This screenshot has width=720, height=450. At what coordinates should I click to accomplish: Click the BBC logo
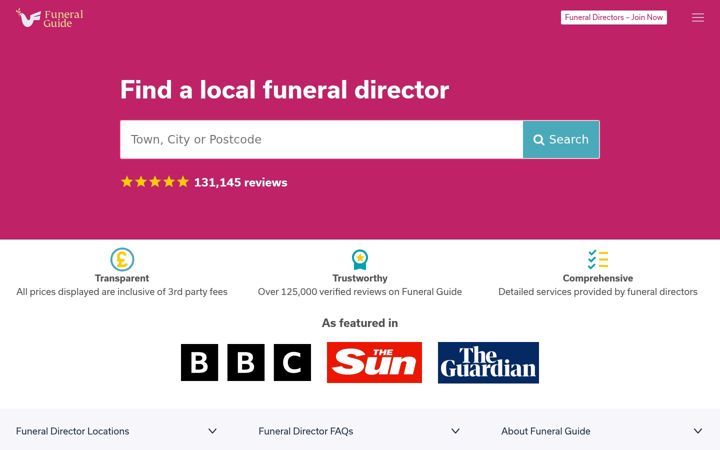tap(246, 362)
